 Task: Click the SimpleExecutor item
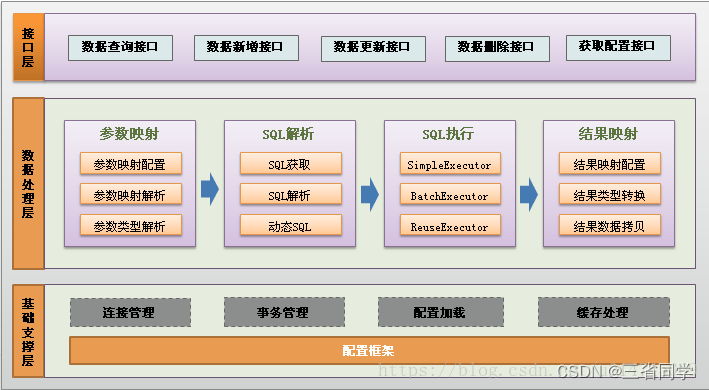(450, 164)
